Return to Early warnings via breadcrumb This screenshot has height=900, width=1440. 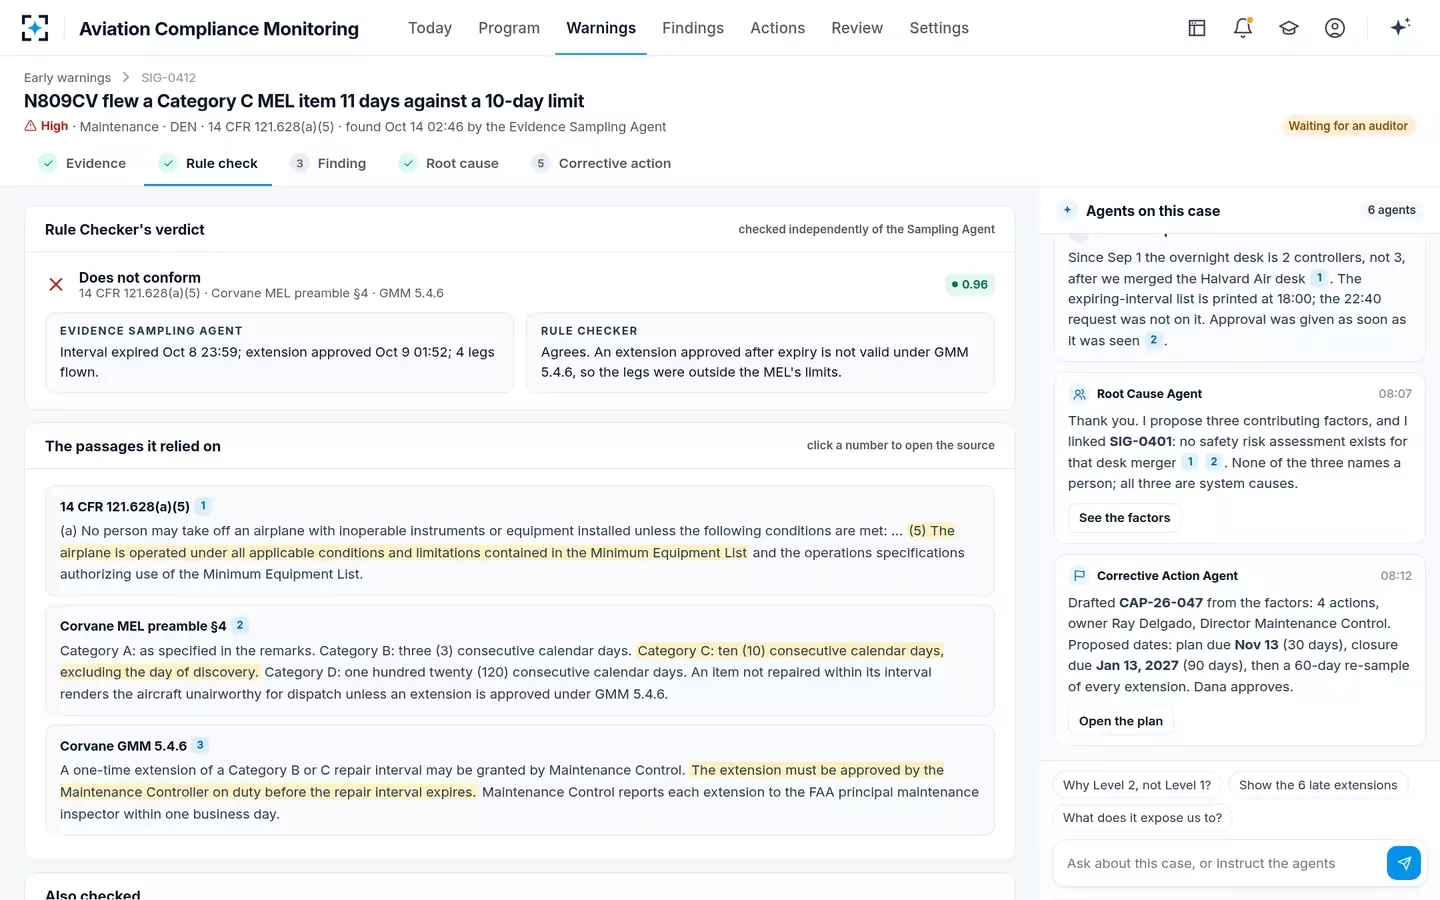tap(68, 78)
